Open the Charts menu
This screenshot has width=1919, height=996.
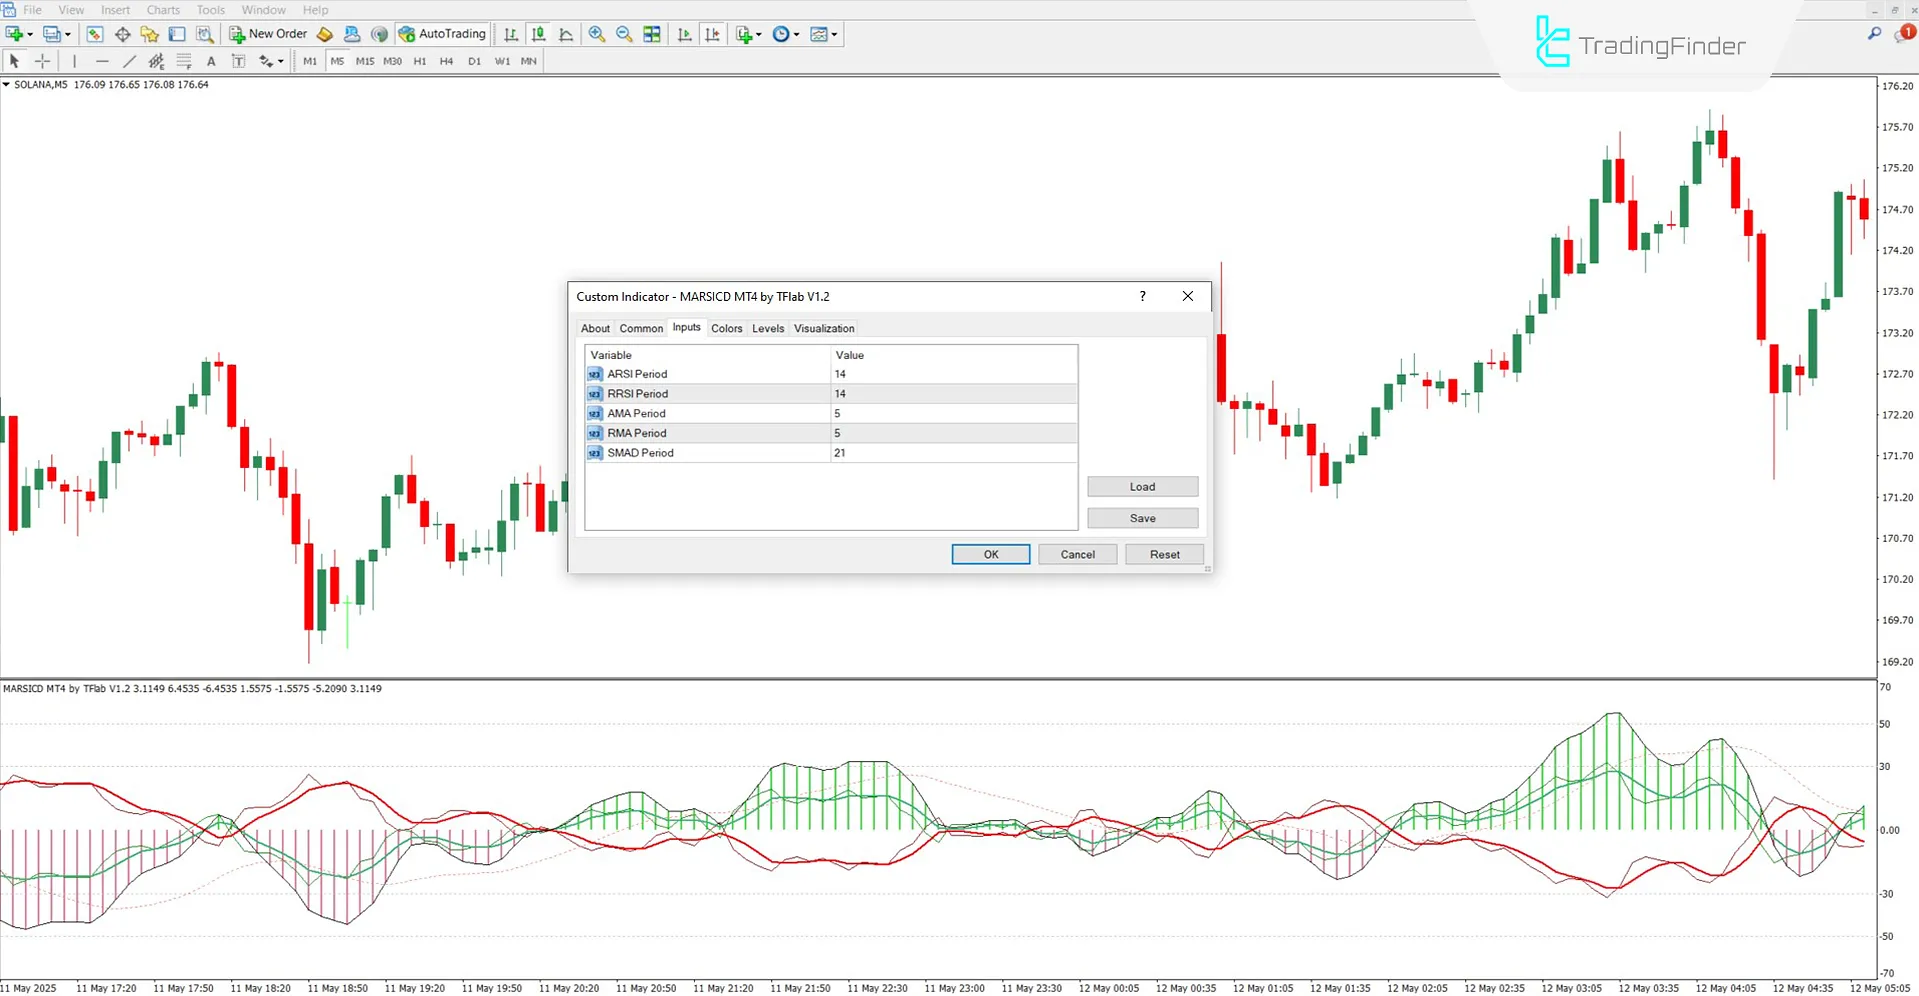[162, 10]
